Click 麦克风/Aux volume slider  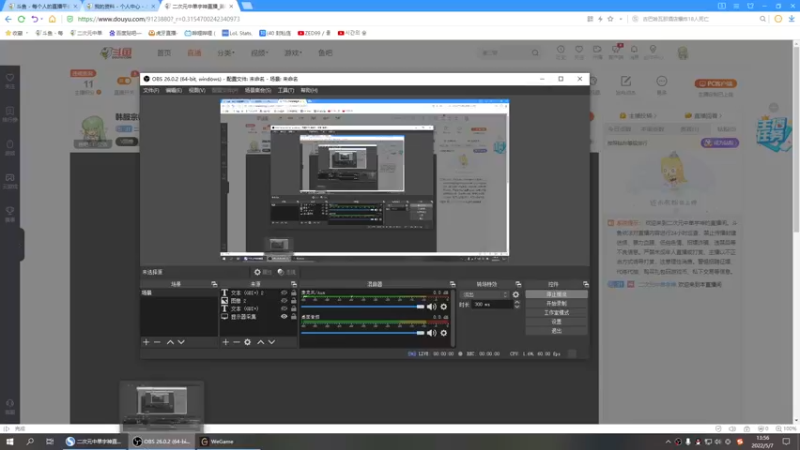click(363, 307)
